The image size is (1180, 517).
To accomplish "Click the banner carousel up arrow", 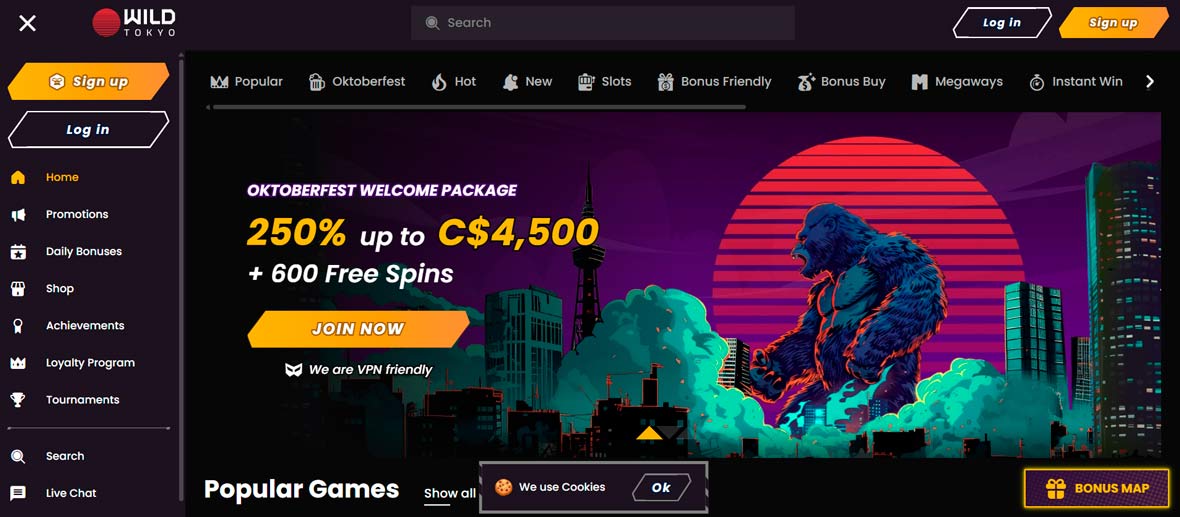I will [649, 433].
